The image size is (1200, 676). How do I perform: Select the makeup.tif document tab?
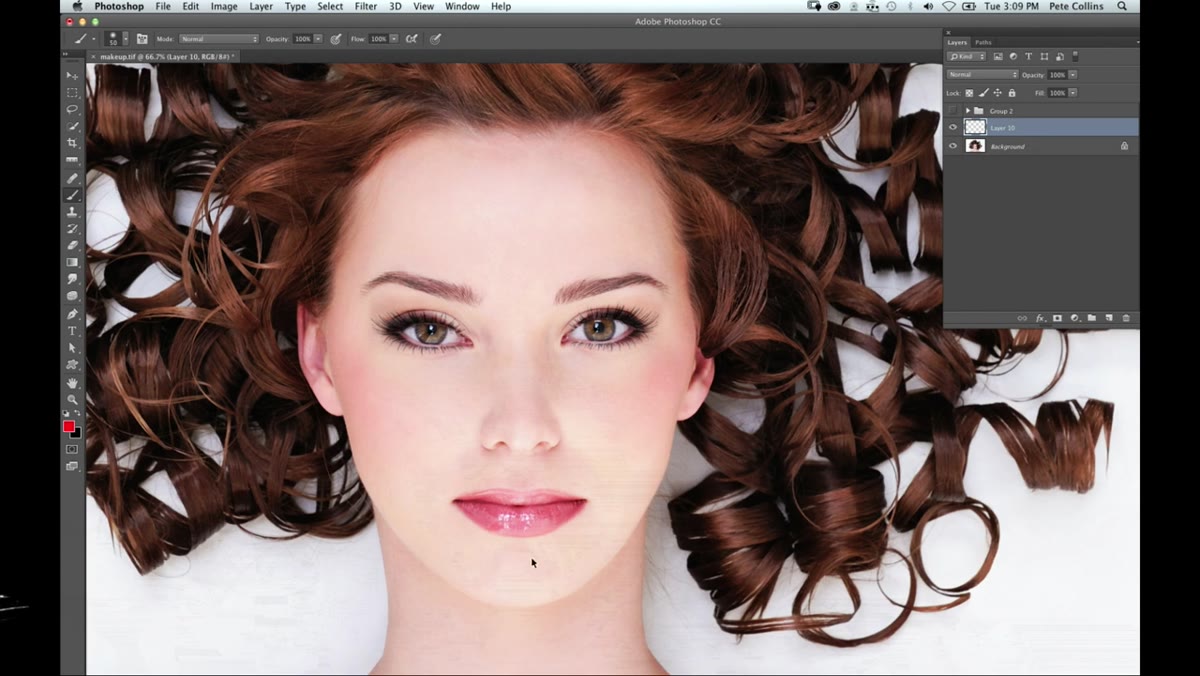click(166, 57)
